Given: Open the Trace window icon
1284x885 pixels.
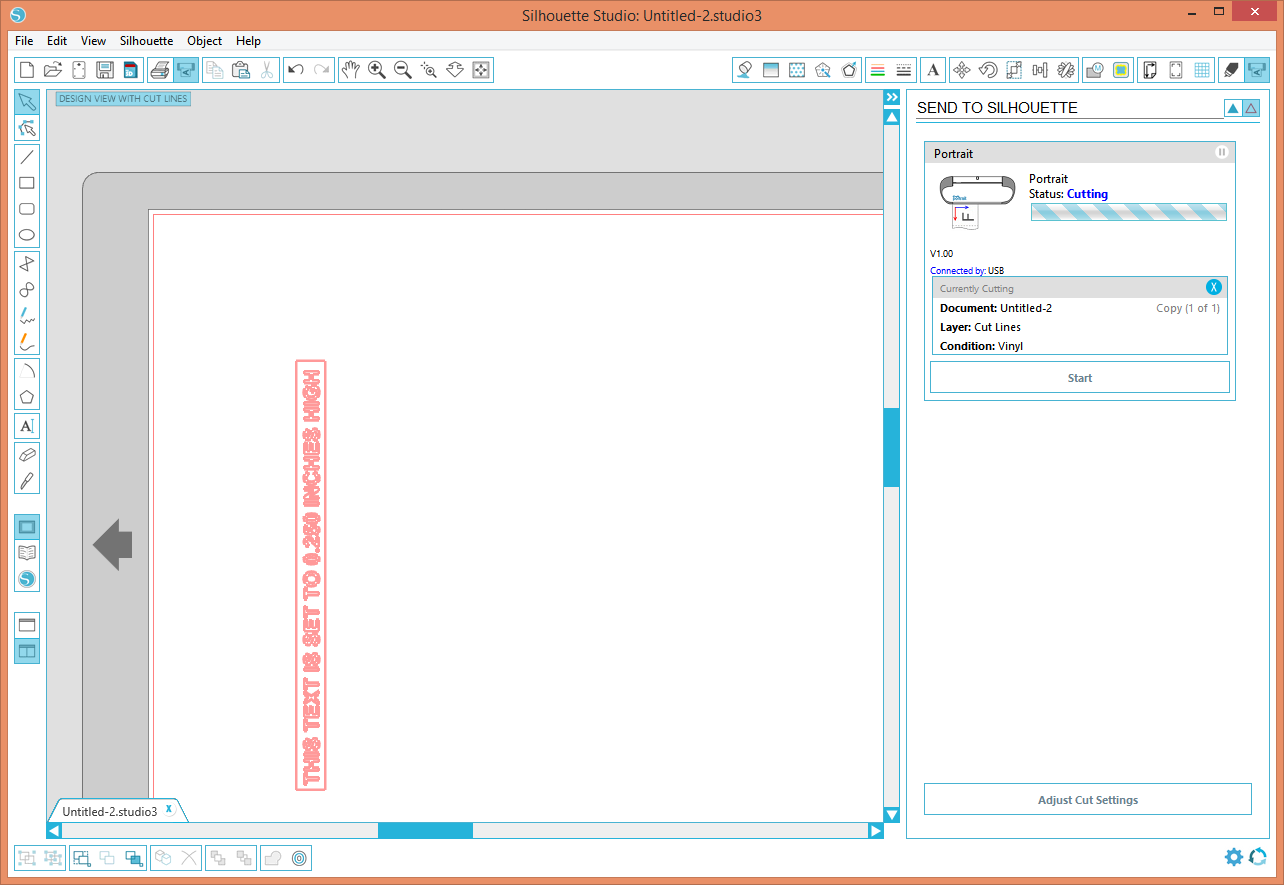Looking at the screenshot, I should coord(1121,70).
